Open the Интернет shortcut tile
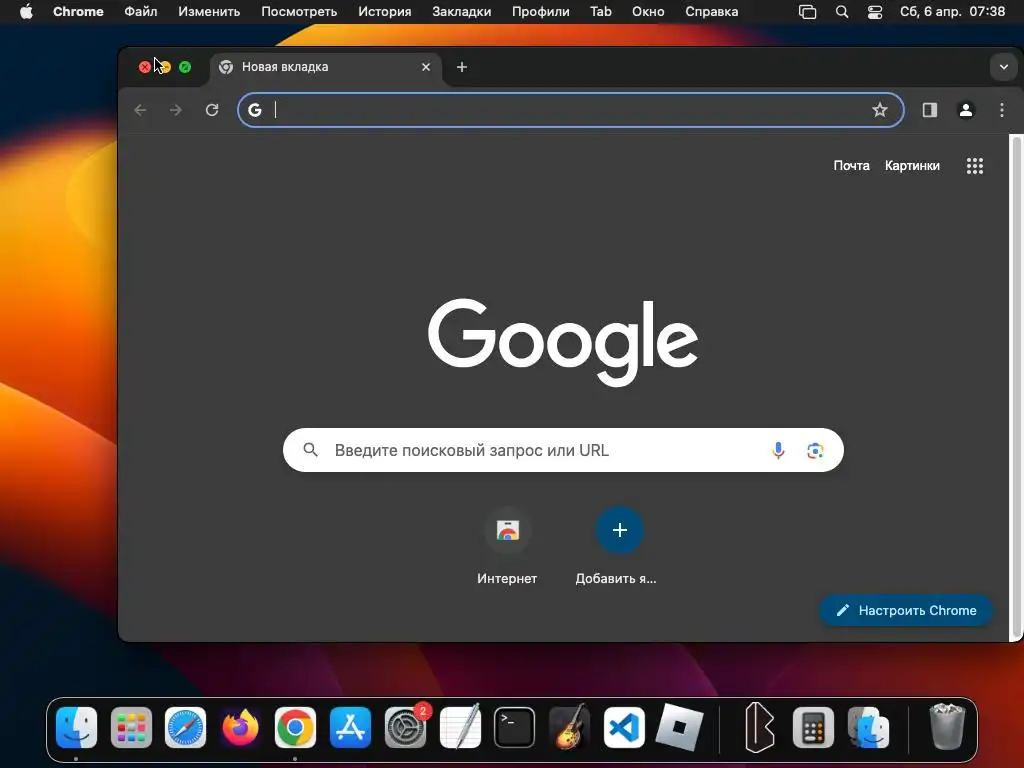The width and height of the screenshot is (1024, 768). tap(507, 546)
